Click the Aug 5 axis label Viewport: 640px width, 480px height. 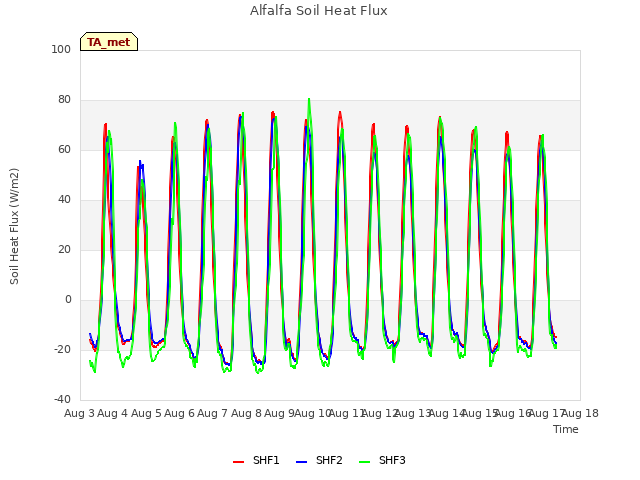[146, 413]
